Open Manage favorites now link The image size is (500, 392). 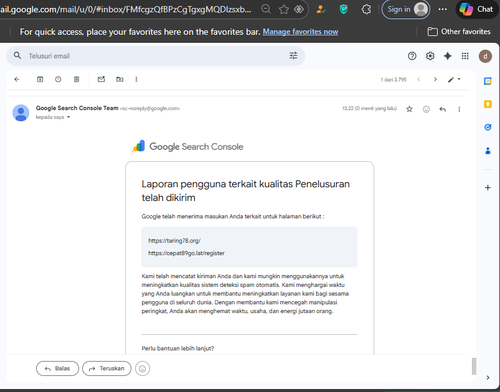(x=300, y=32)
